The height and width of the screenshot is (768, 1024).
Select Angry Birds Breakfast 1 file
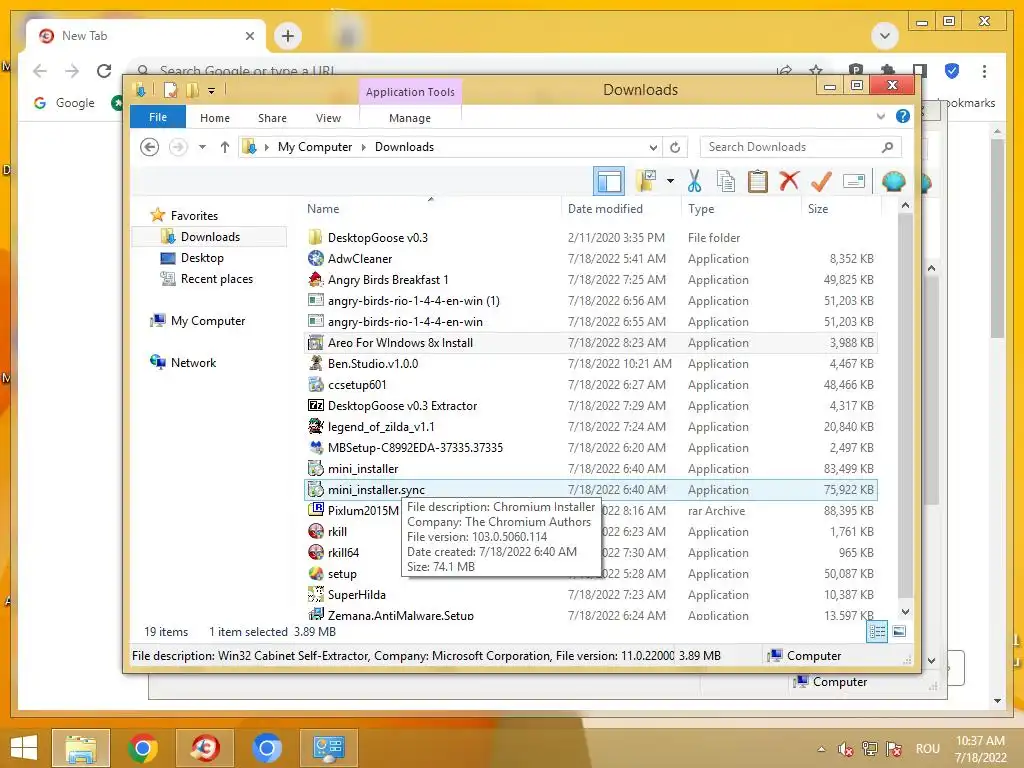coord(591,280)
